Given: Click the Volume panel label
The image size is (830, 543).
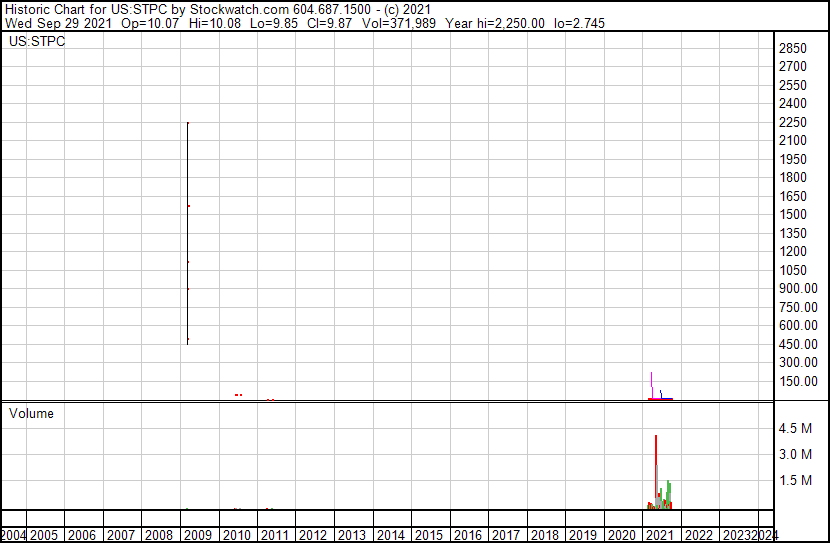Looking at the screenshot, I should click(31, 413).
